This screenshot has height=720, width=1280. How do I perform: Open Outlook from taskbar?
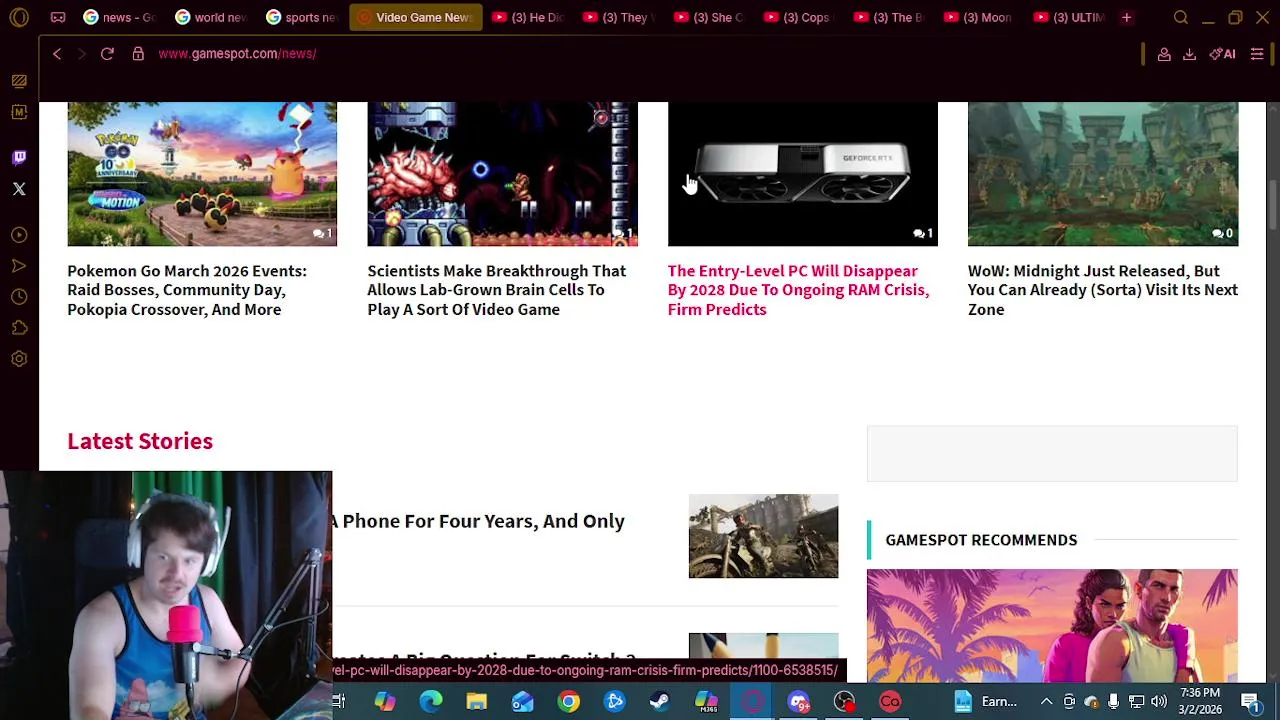(523, 702)
